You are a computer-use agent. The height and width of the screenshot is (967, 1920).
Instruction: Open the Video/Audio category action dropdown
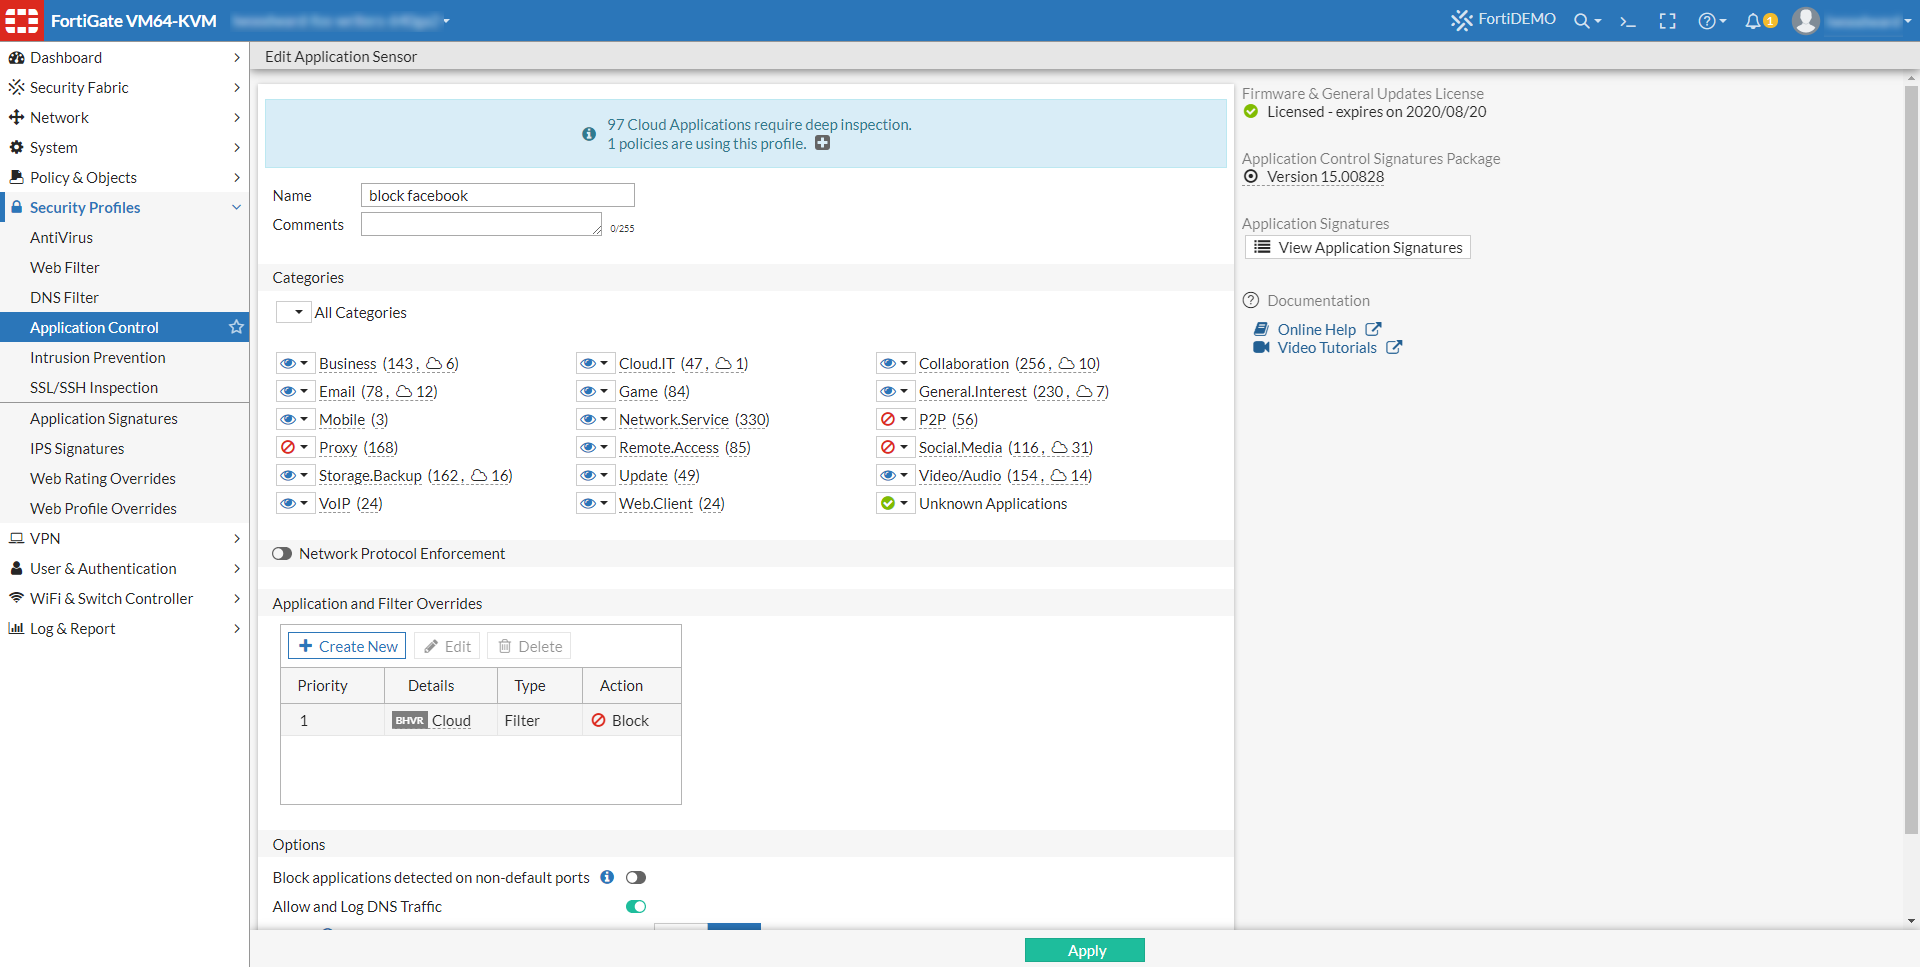(895, 475)
